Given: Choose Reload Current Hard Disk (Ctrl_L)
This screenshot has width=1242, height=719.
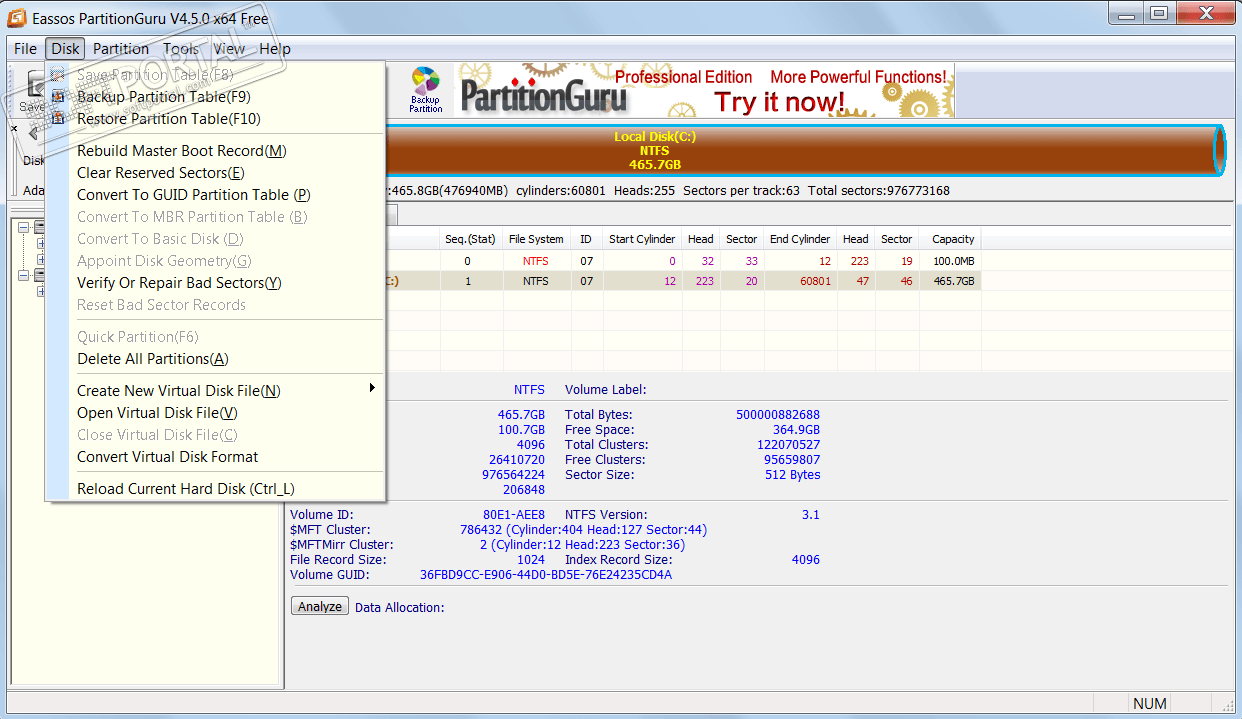Looking at the screenshot, I should (x=215, y=489).
